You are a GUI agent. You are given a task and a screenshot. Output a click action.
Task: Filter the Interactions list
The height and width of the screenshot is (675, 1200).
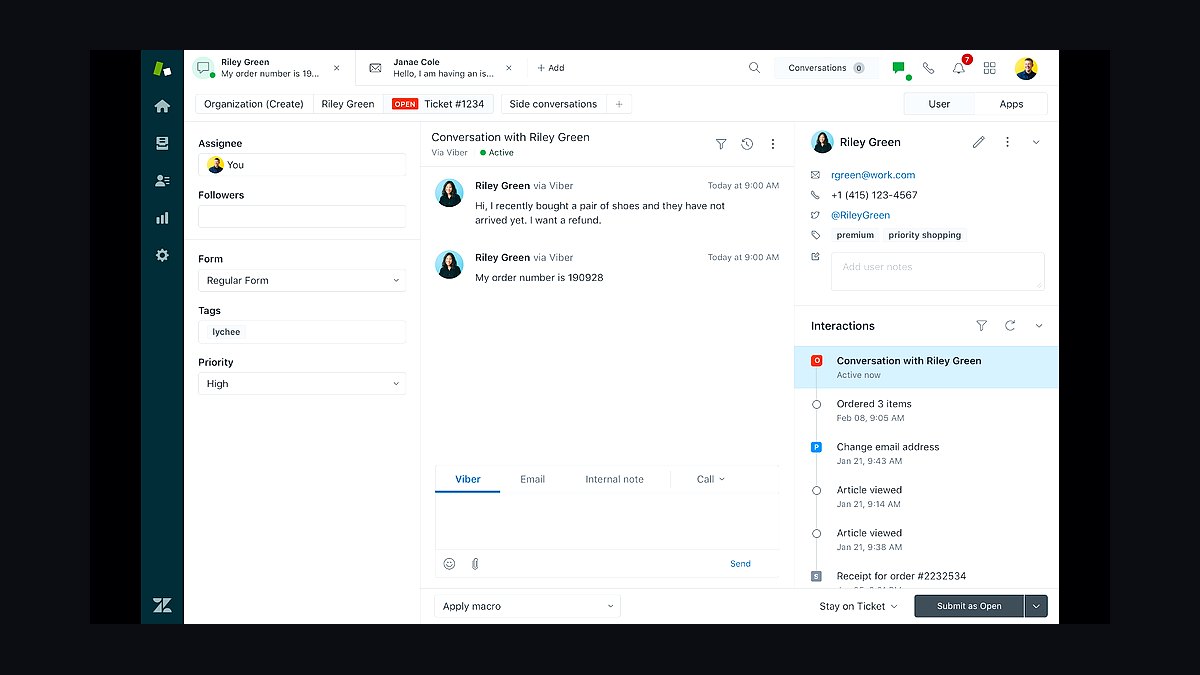point(981,326)
